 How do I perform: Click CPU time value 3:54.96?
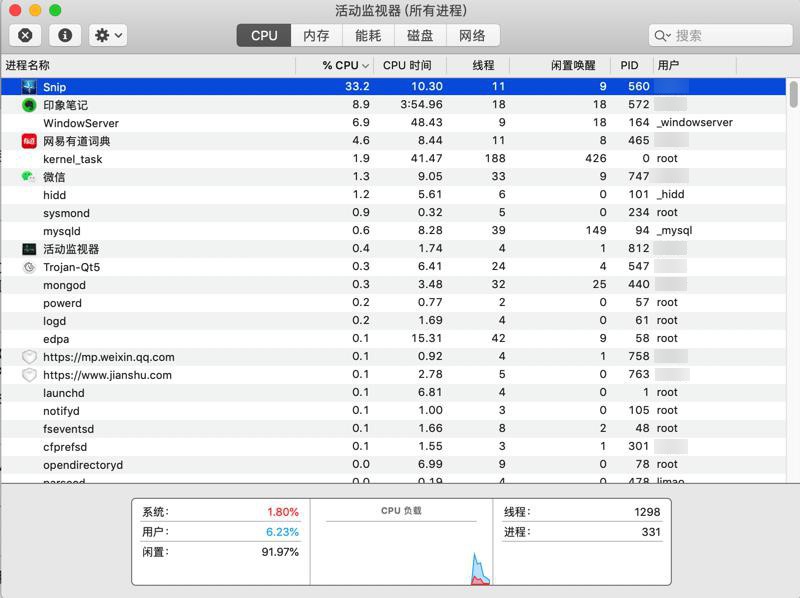[421, 105]
